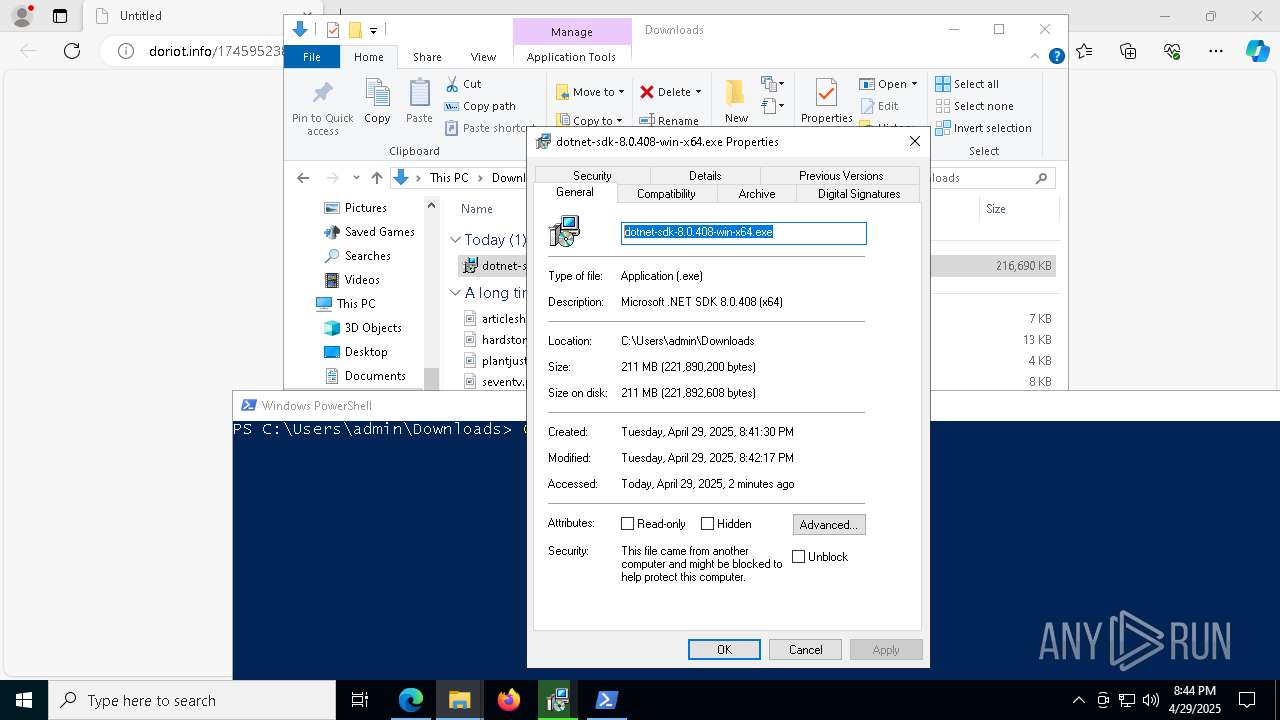Open the File menu in Explorer

coord(312,57)
